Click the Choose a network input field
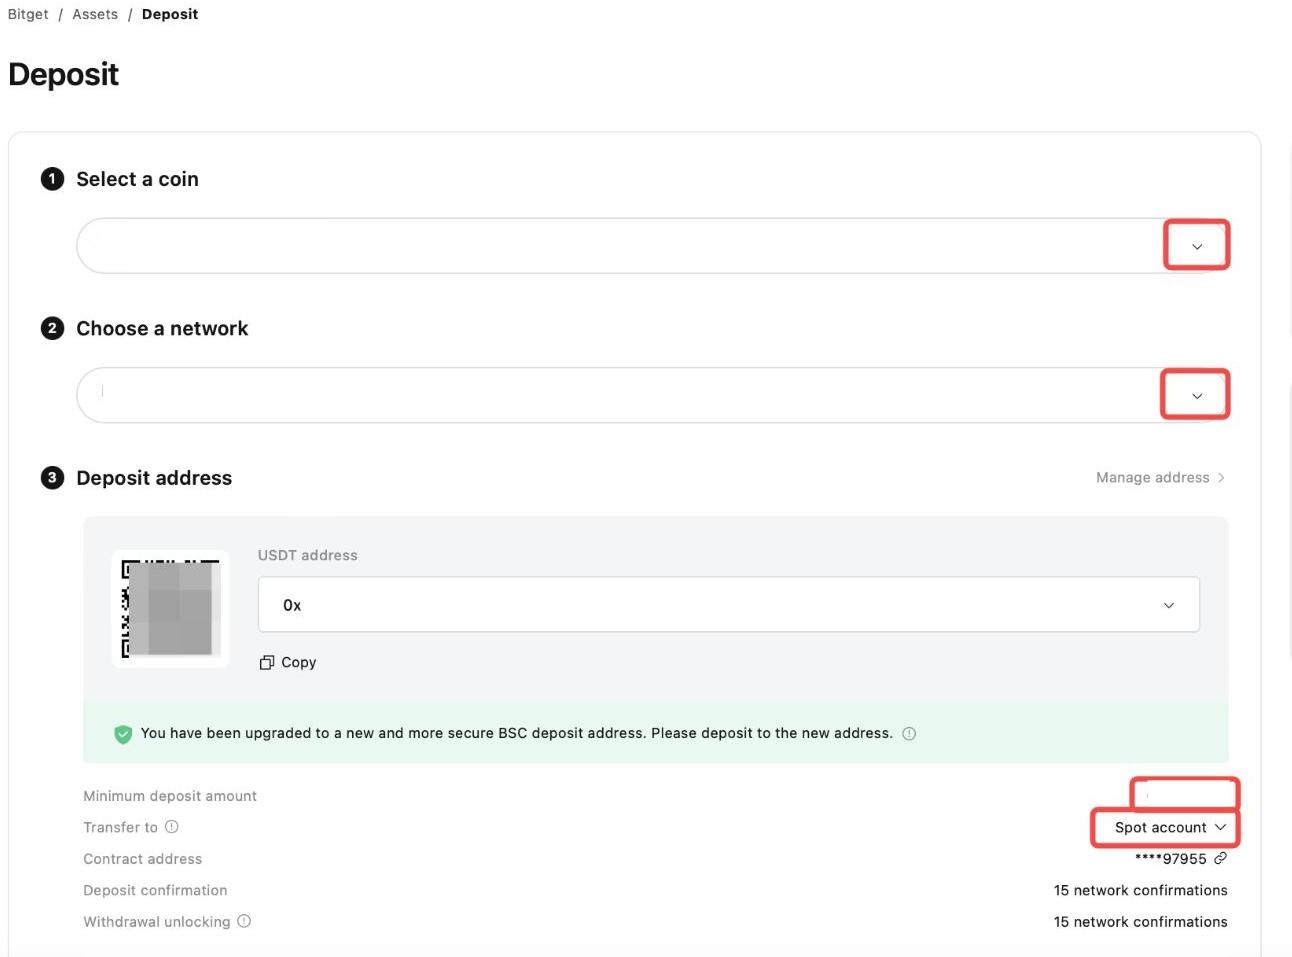The height and width of the screenshot is (957, 1292). (x=652, y=395)
